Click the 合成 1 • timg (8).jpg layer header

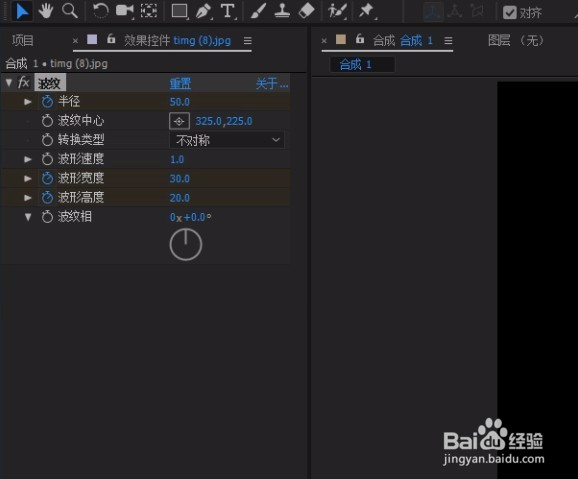tap(56, 64)
